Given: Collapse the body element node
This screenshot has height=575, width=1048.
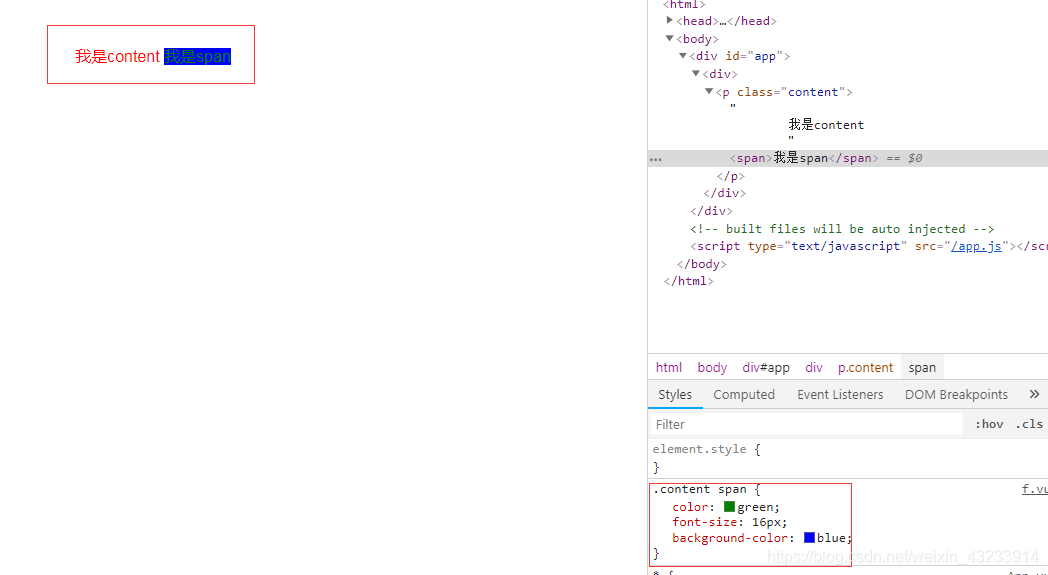Looking at the screenshot, I should (670, 39).
